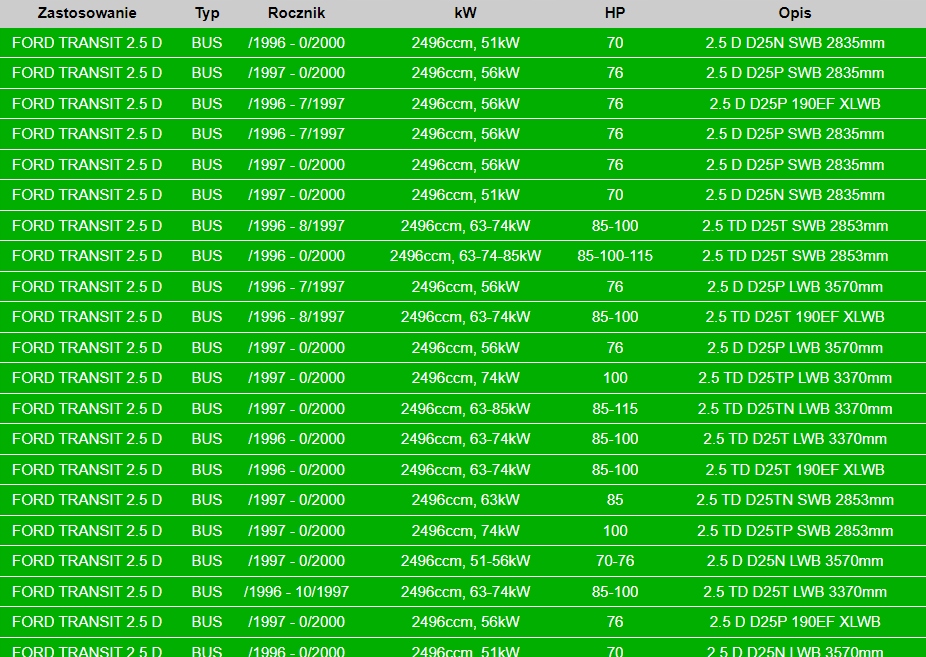Click the HP column header
926x657 pixels.
[615, 13]
